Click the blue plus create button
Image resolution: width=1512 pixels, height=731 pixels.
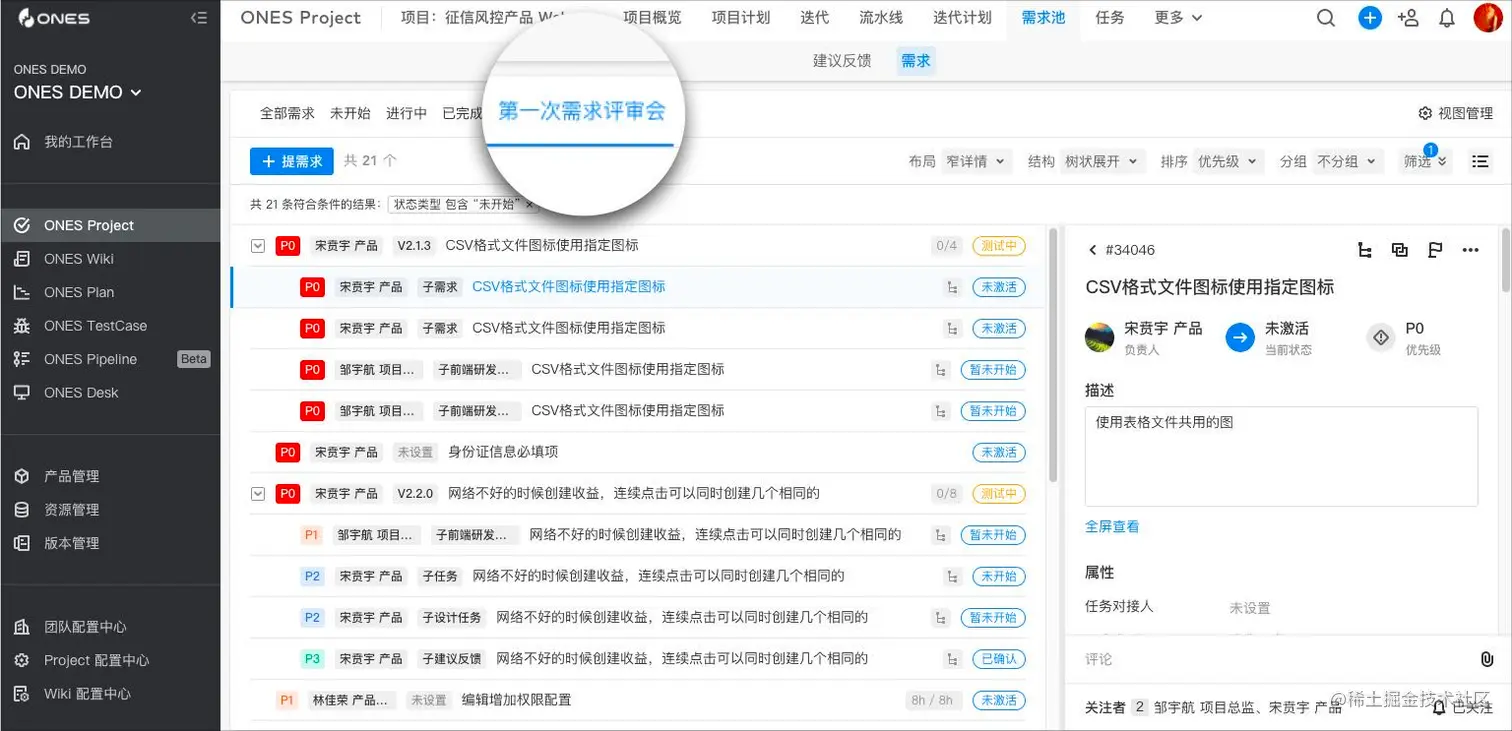point(1370,18)
